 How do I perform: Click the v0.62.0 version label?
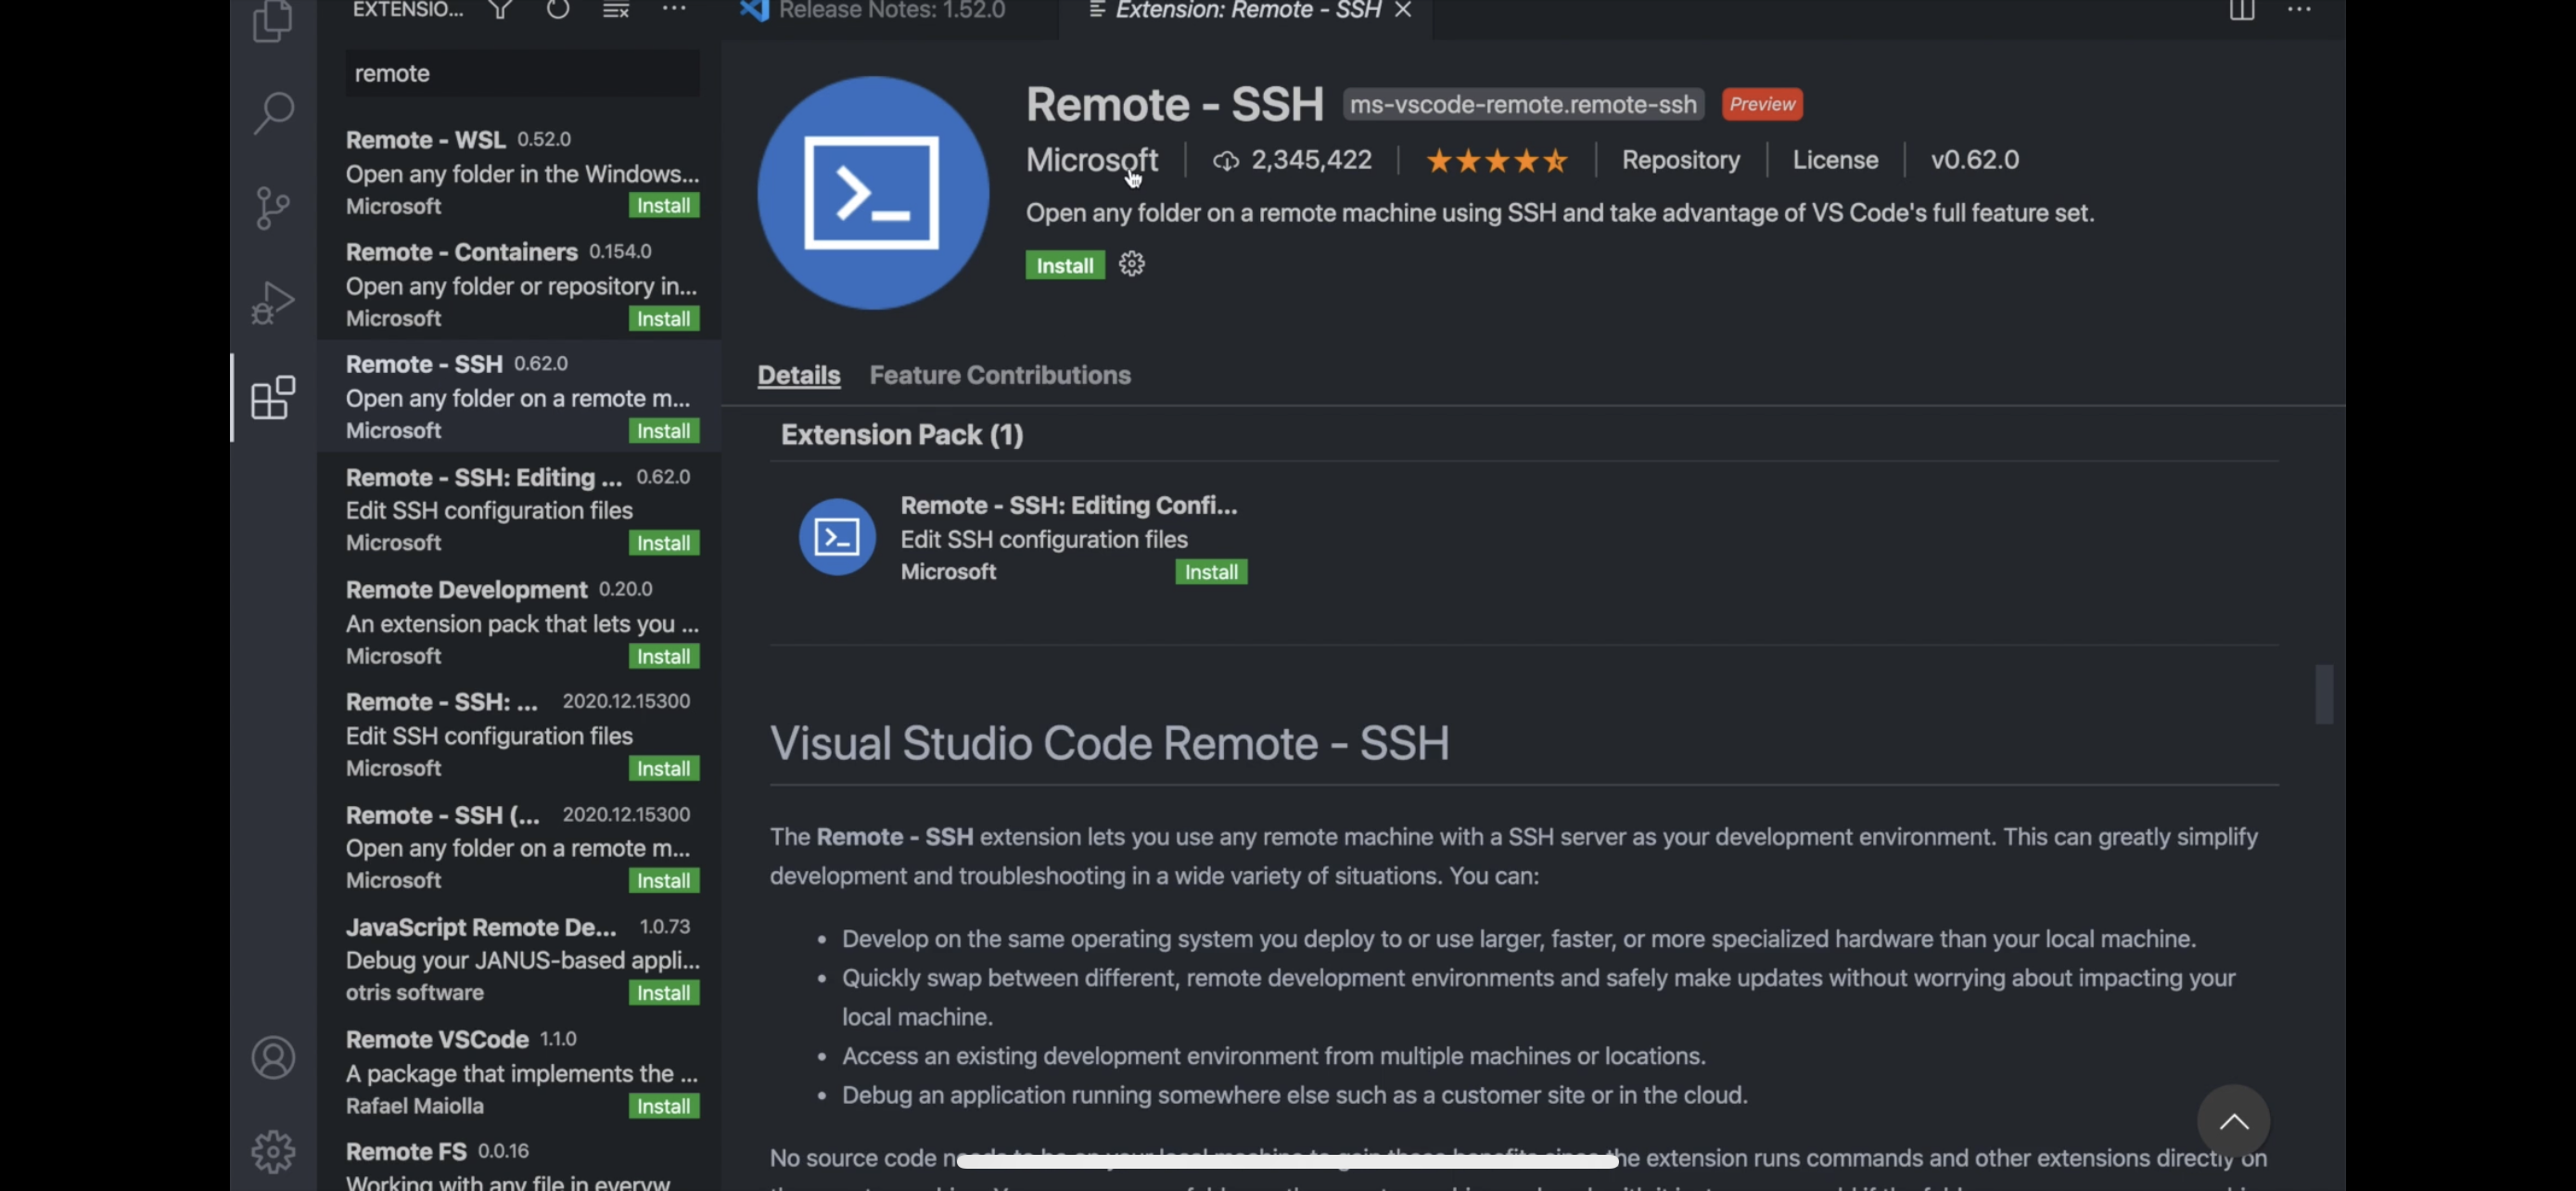point(1974,160)
